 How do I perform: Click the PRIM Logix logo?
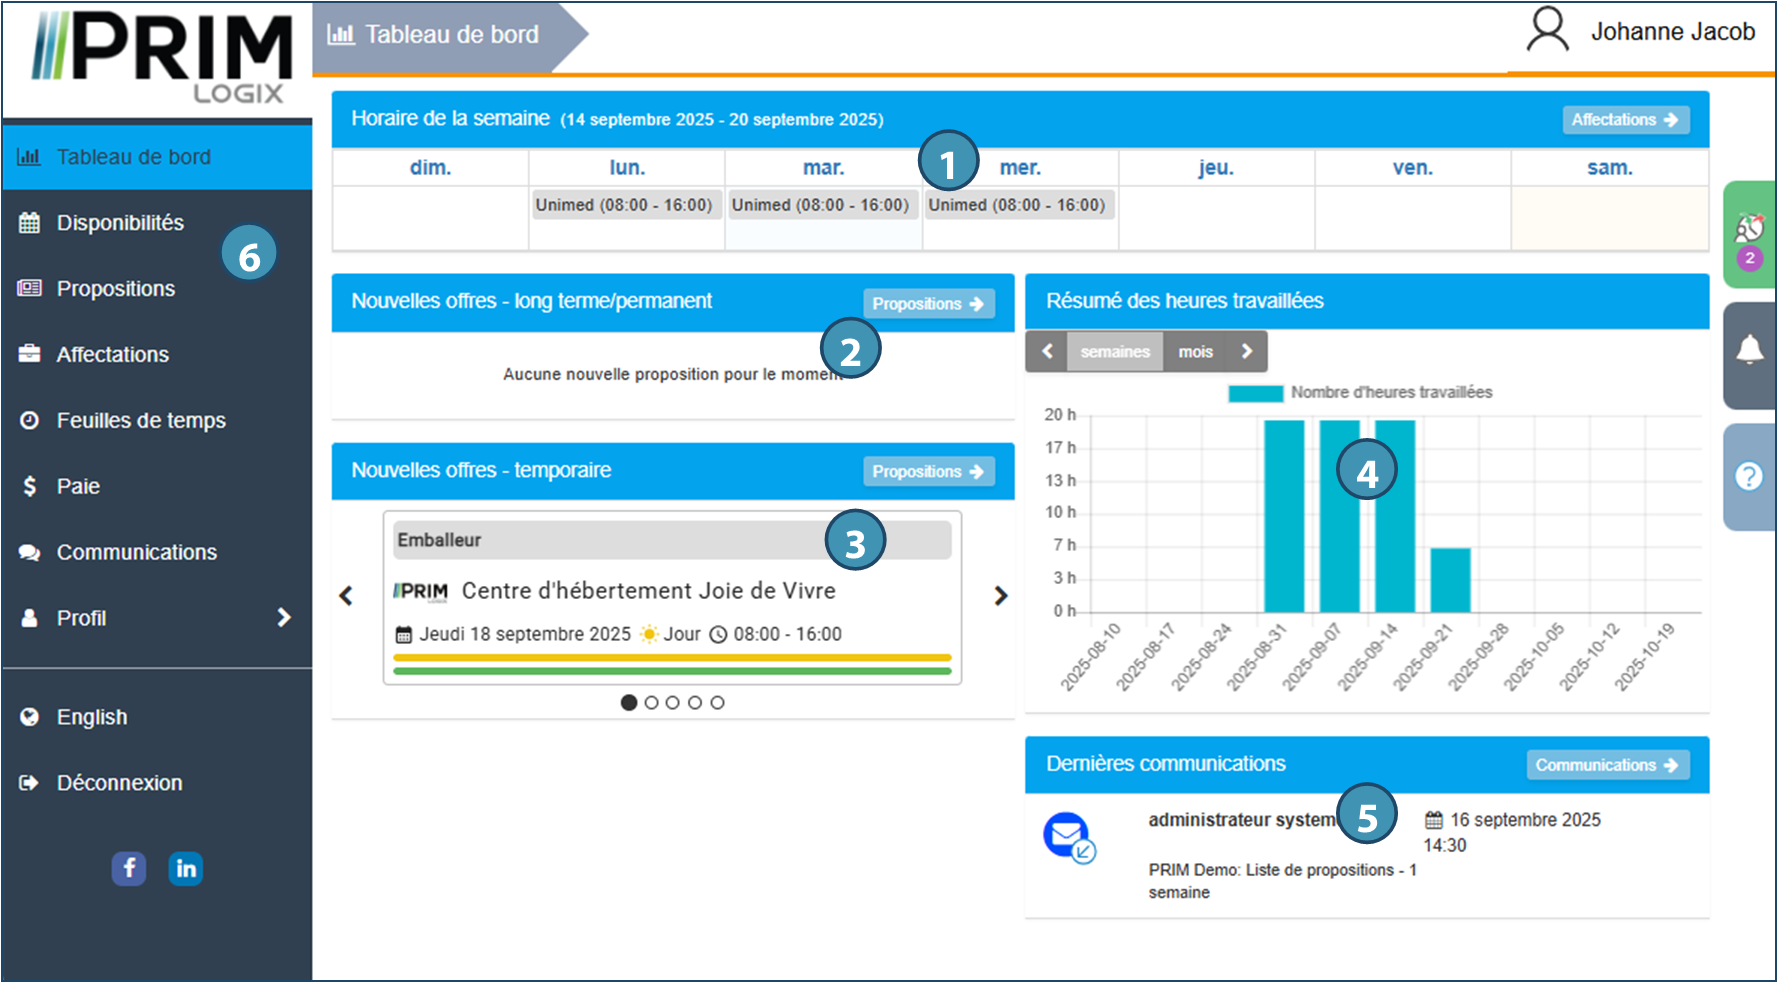(160, 58)
